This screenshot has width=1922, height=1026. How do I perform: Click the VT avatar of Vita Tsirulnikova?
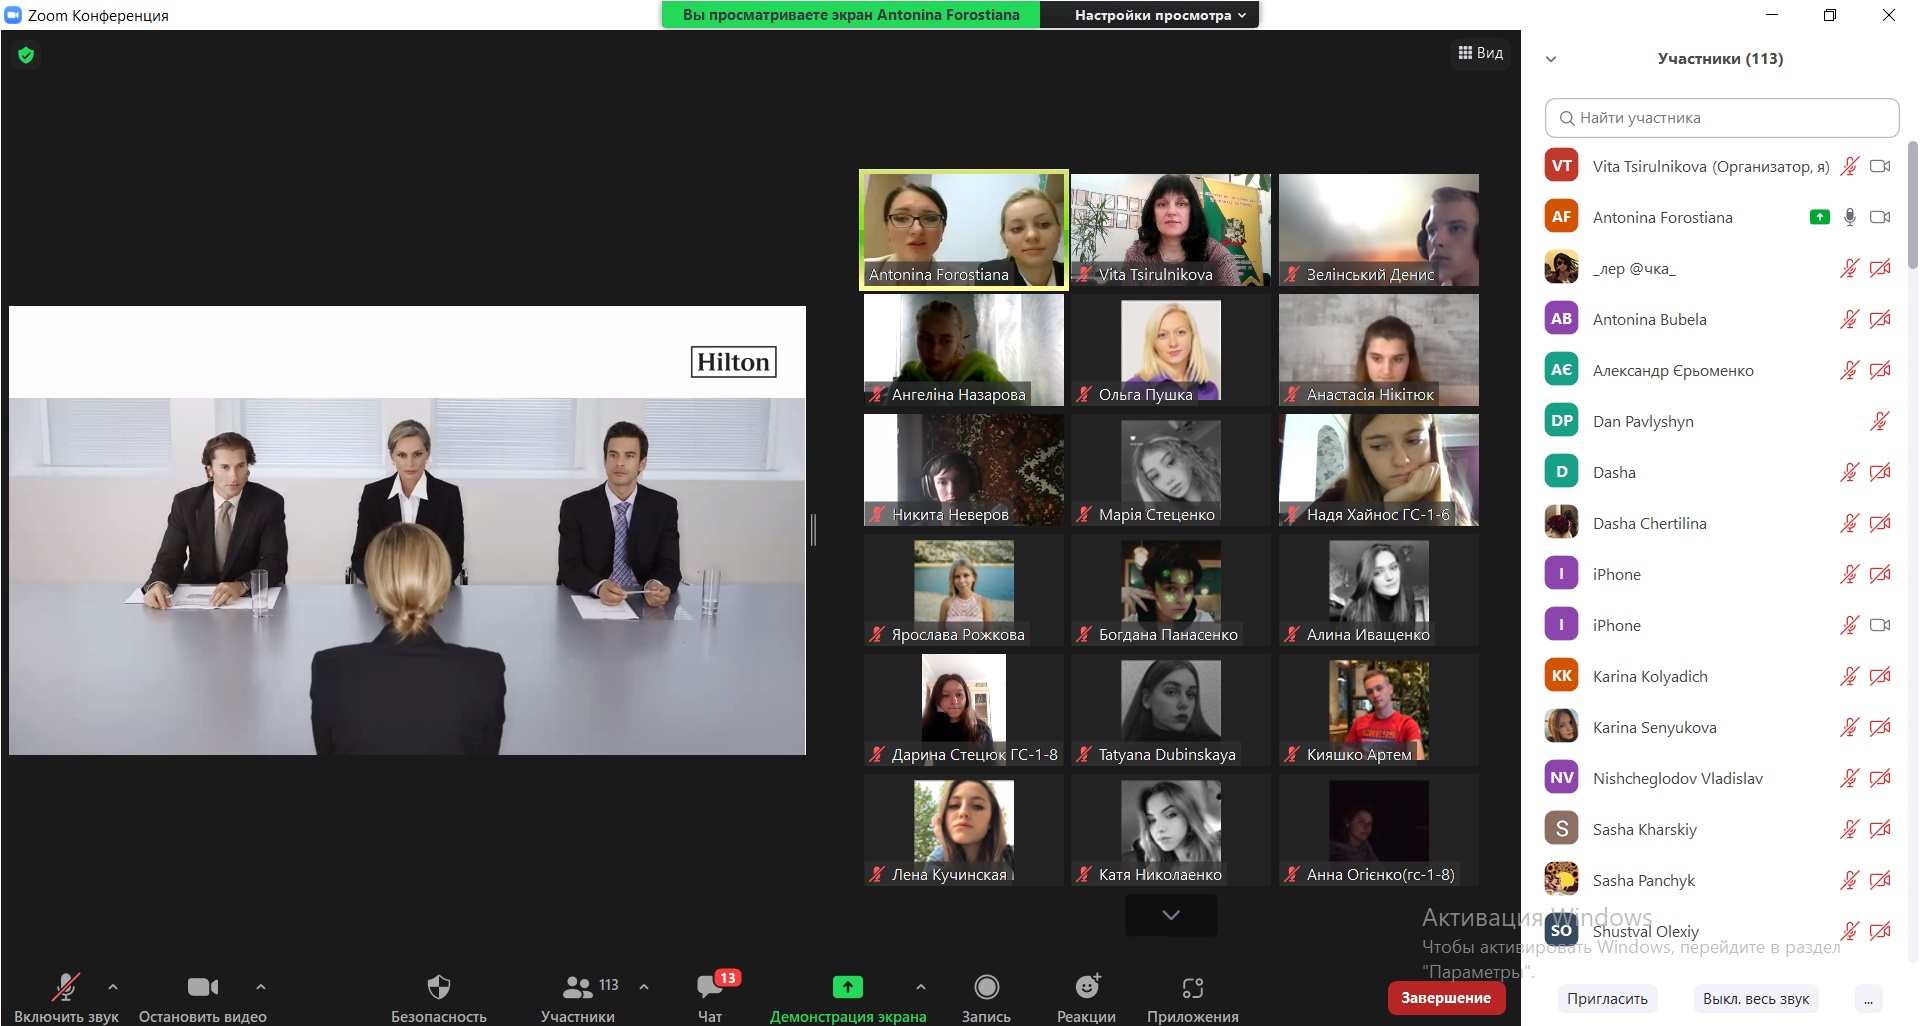(1561, 166)
